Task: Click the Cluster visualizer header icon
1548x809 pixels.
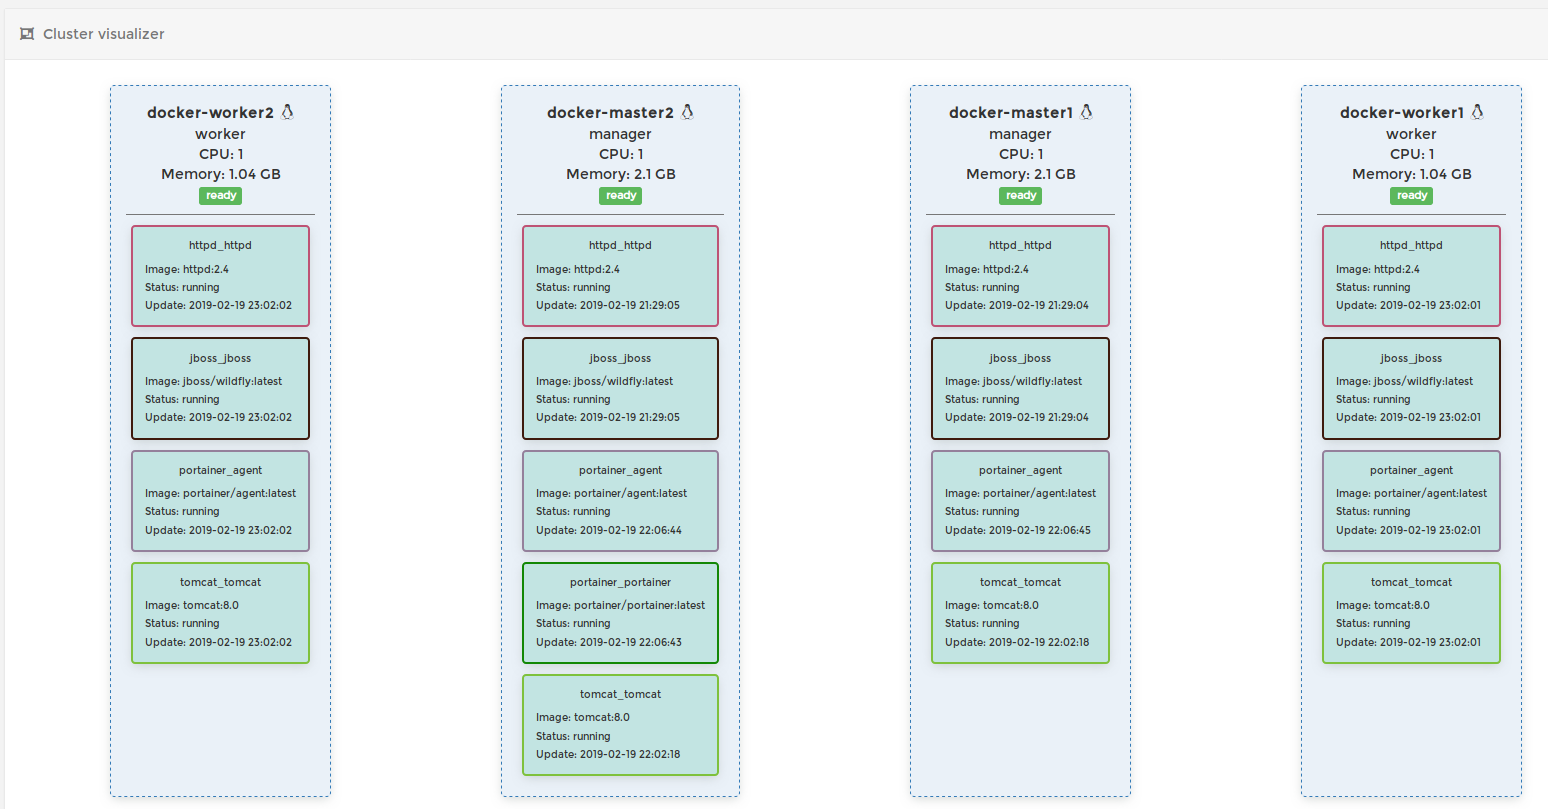Action: [27, 34]
